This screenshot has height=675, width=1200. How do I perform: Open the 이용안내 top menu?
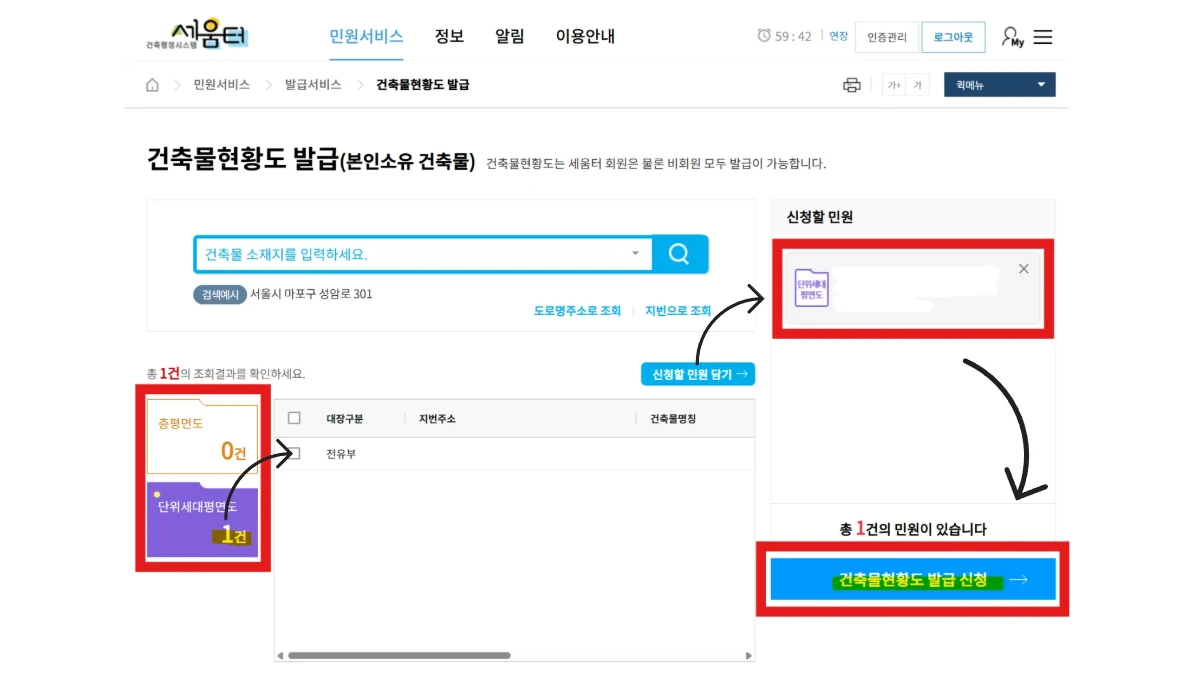[585, 36]
